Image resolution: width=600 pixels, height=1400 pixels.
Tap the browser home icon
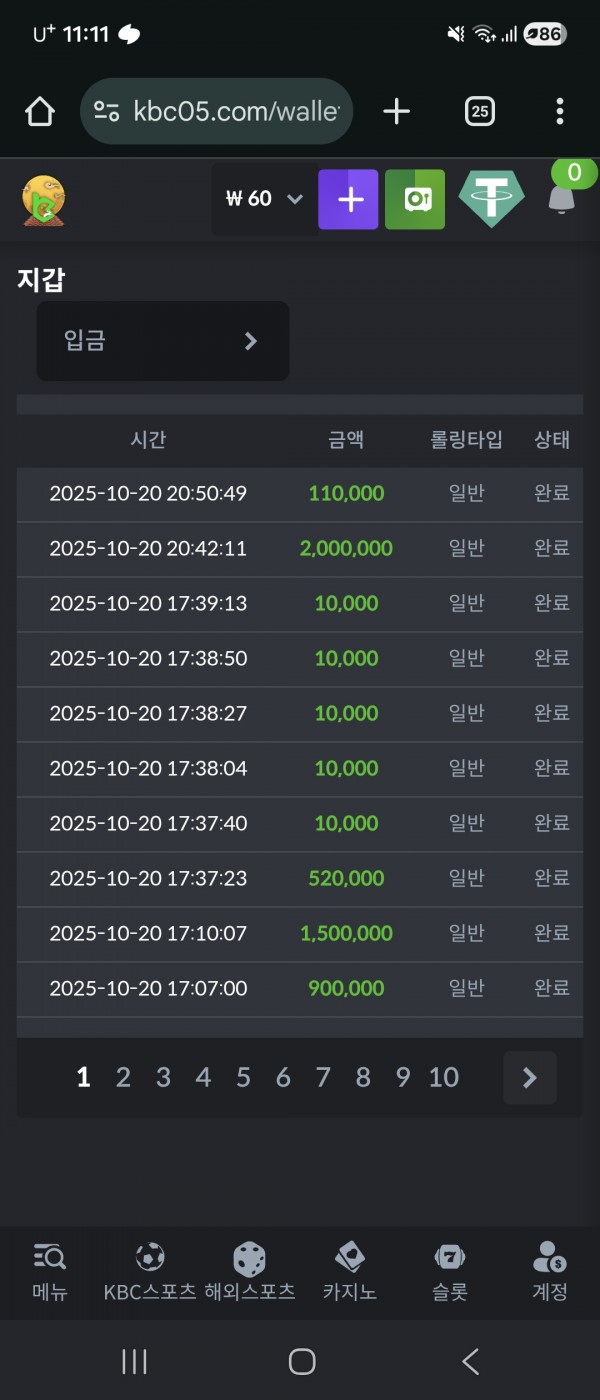pyautogui.click(x=40, y=112)
